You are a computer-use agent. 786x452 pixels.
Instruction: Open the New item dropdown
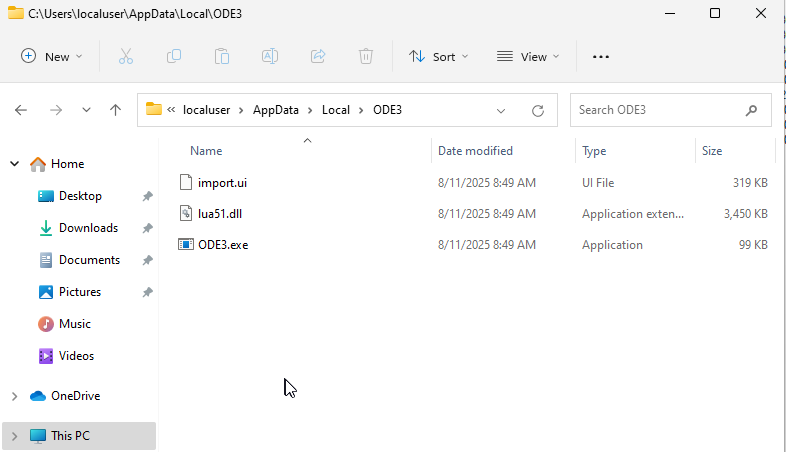point(52,57)
